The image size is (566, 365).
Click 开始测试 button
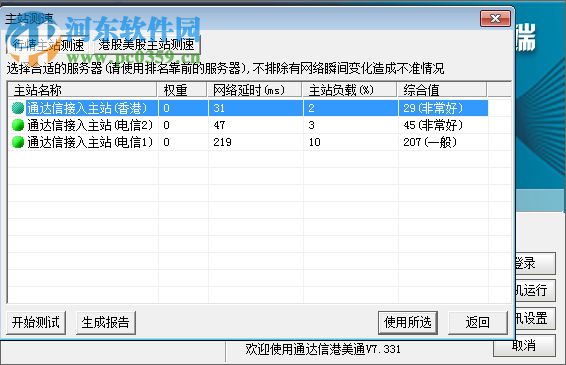coord(36,322)
